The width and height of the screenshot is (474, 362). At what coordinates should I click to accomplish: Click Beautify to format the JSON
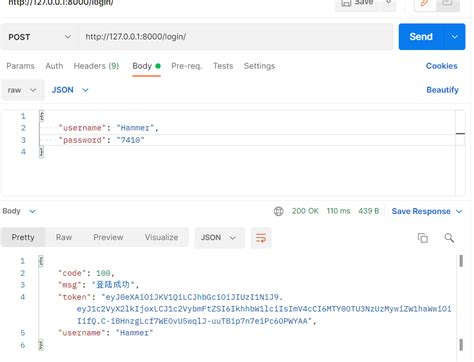tap(442, 90)
